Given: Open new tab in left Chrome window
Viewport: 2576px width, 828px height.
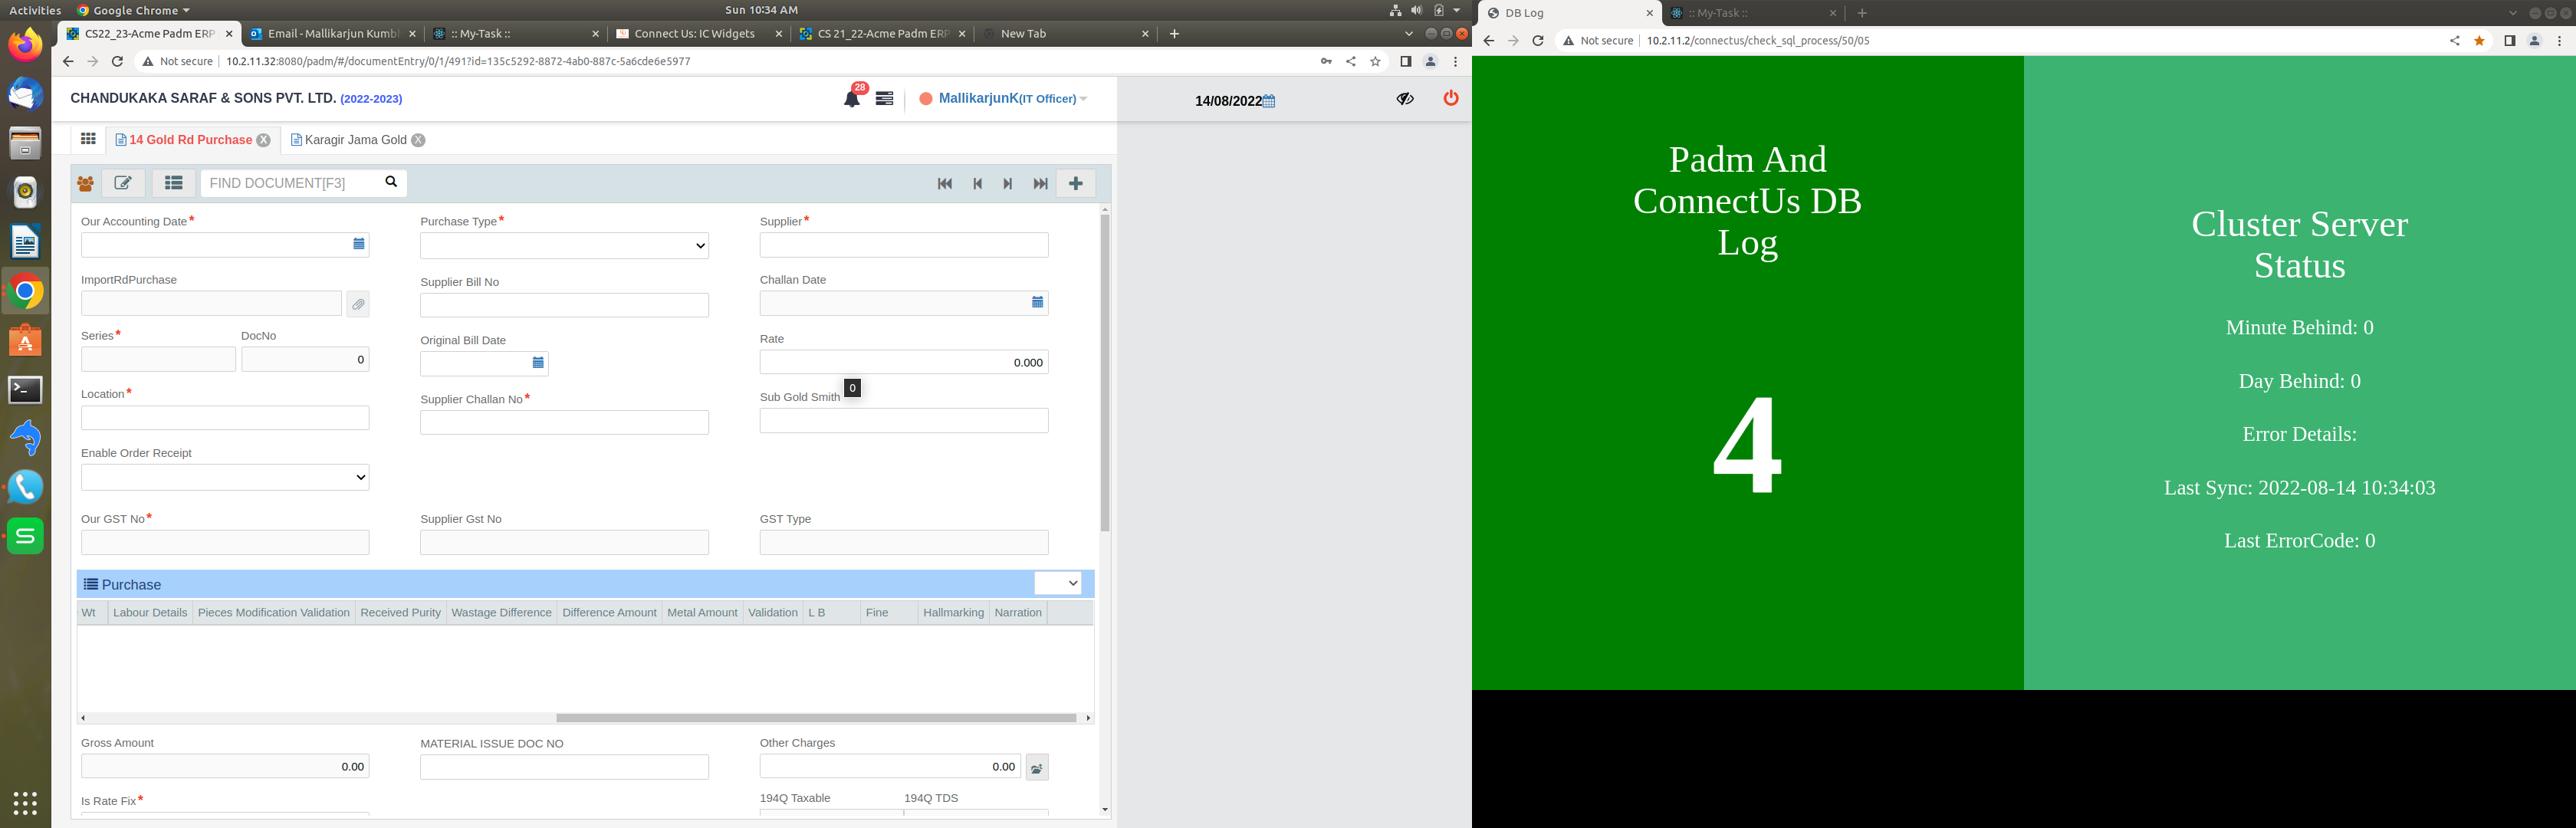Looking at the screenshot, I should (1174, 34).
